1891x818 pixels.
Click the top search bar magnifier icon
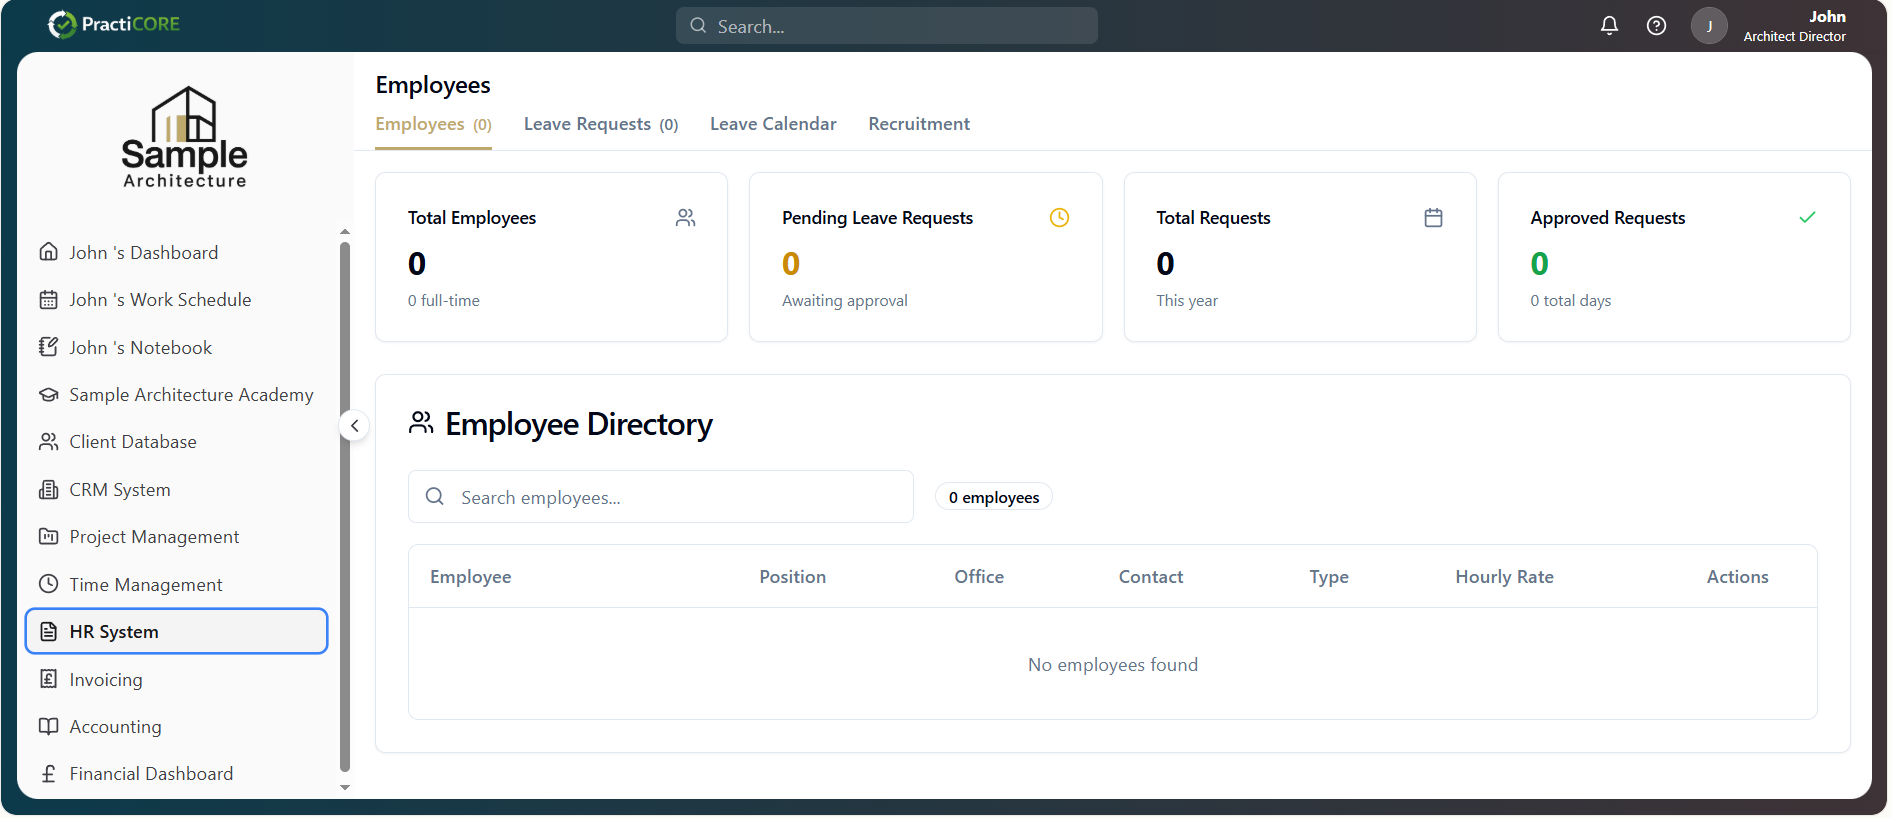[698, 26]
